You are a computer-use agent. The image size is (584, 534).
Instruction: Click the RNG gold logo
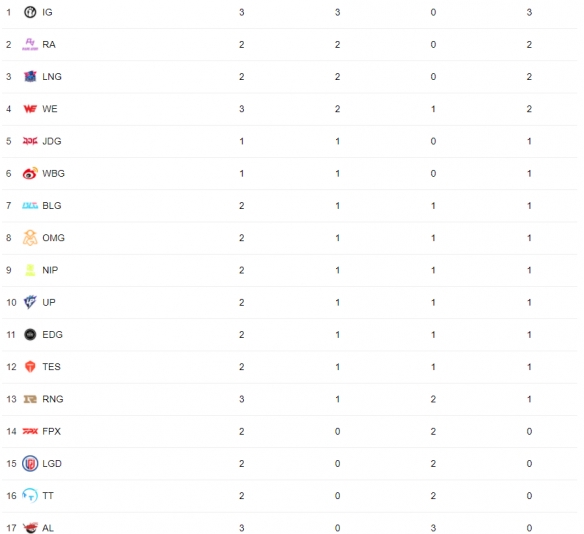(x=30, y=399)
